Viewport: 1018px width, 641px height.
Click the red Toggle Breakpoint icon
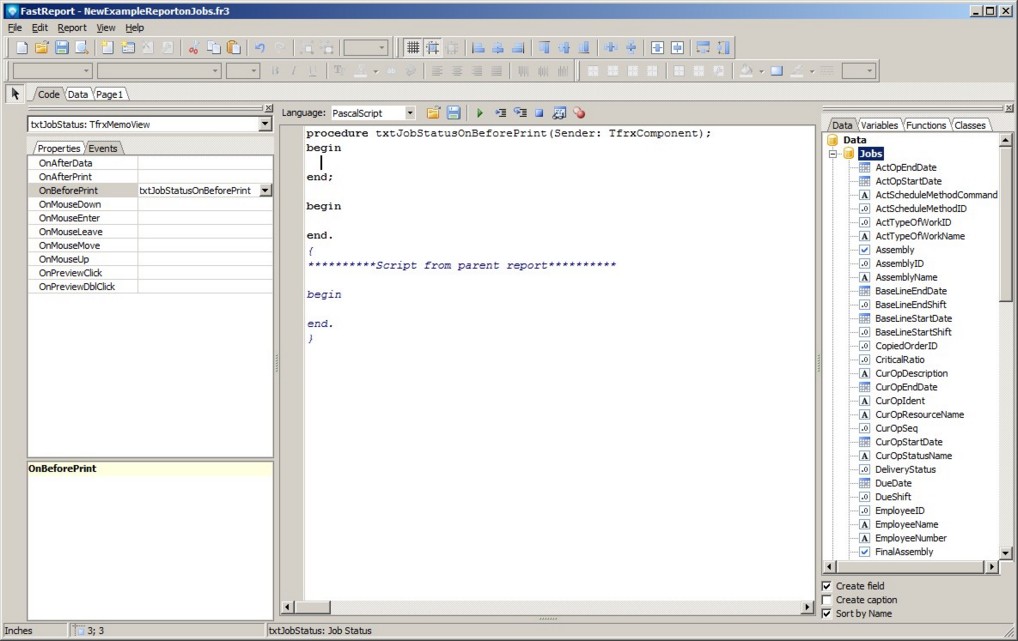(579, 113)
